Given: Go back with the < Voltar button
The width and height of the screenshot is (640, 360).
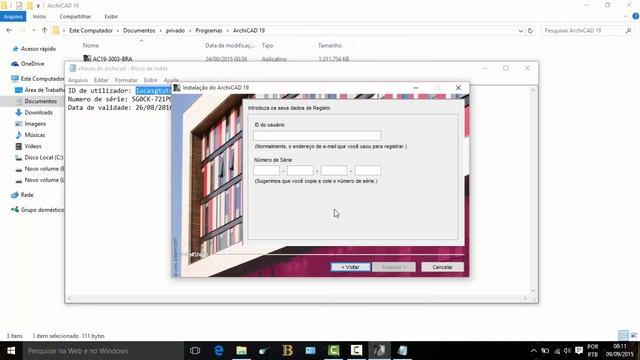Looking at the screenshot, I should pyautogui.click(x=350, y=267).
